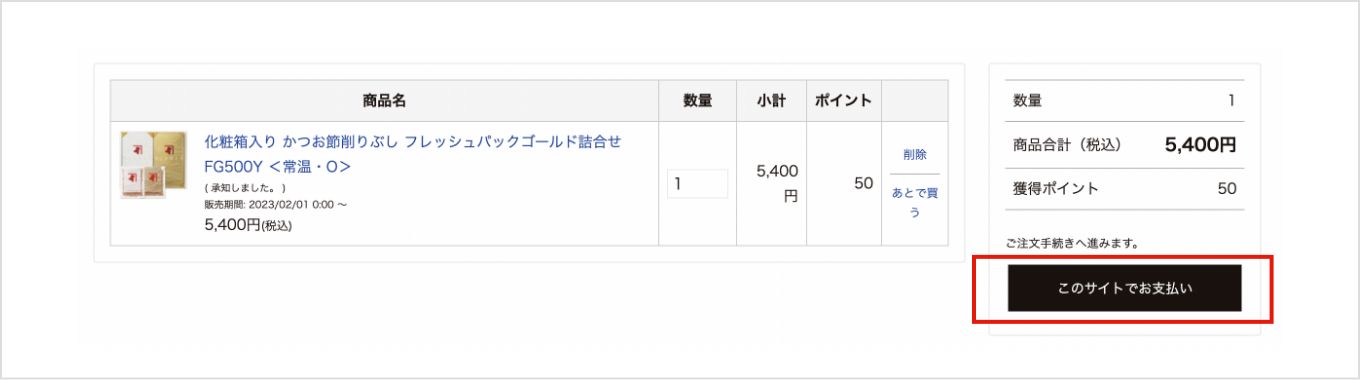Click the ご注文手続きへ進みます text
Screen dimensions: 1360x380
(1072, 243)
